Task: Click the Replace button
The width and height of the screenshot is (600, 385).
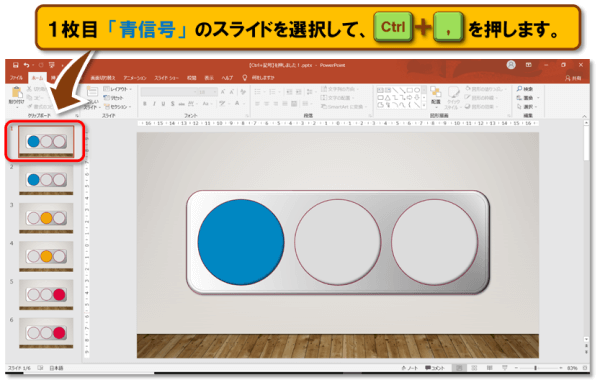Action: [527, 98]
